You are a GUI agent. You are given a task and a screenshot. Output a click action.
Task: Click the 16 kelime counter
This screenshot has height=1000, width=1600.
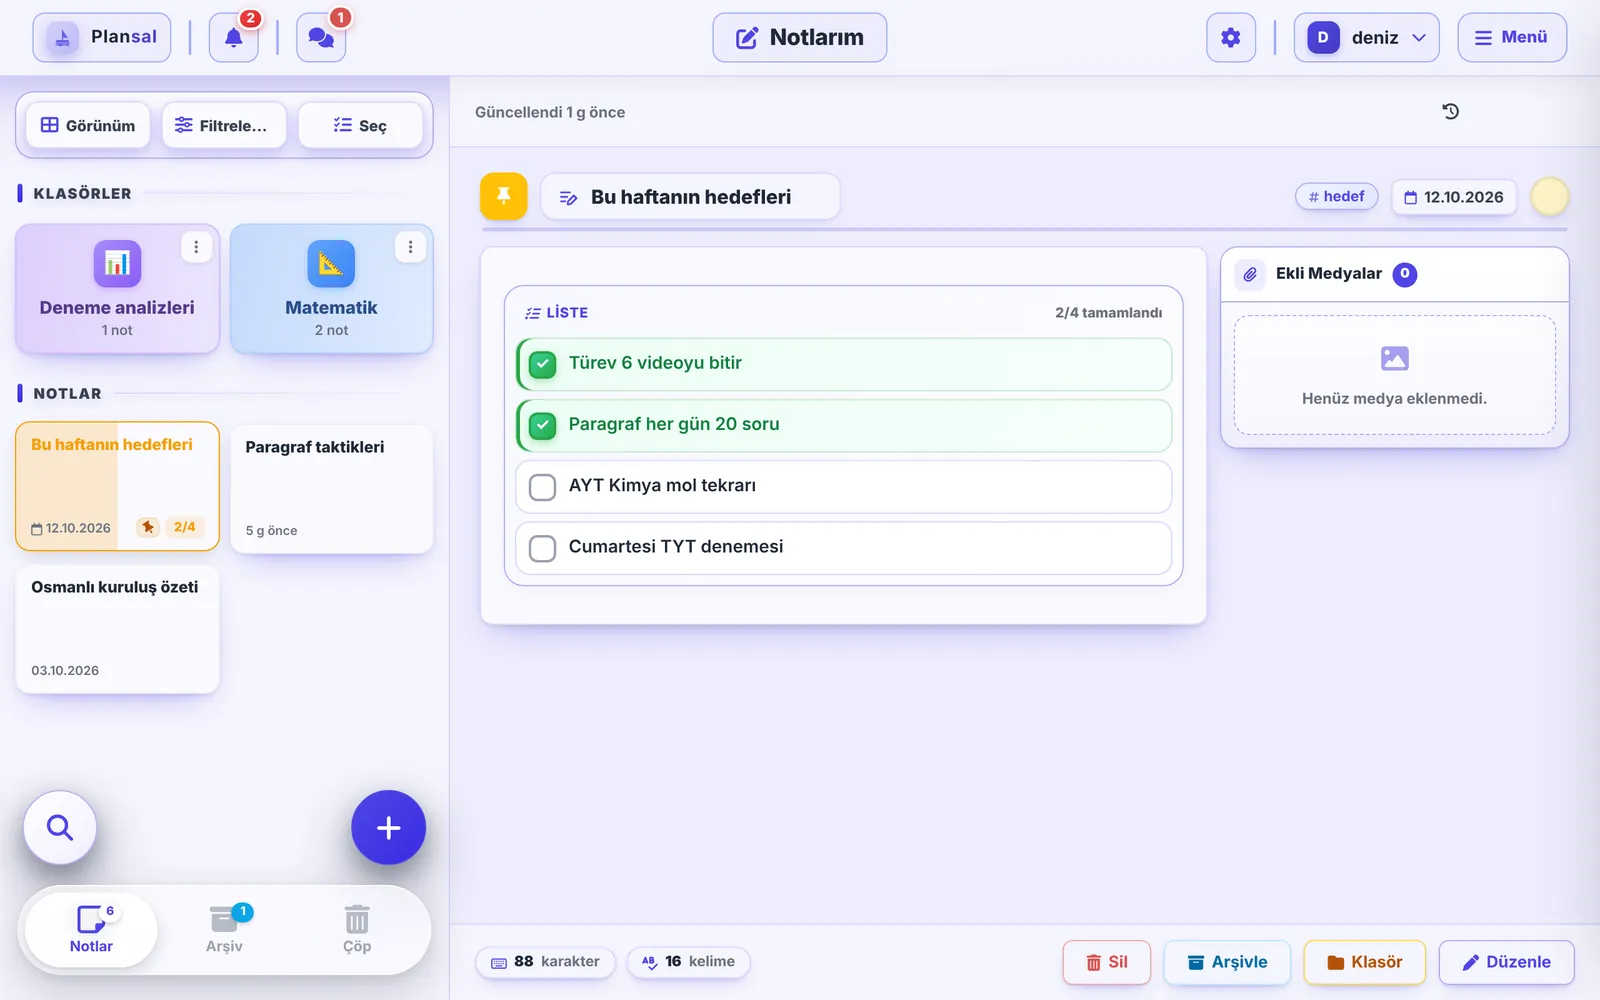688,962
